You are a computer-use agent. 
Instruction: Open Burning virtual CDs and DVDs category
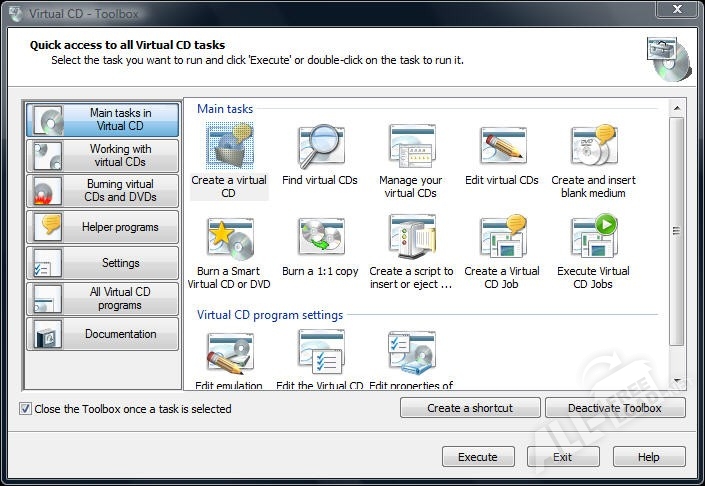point(103,191)
